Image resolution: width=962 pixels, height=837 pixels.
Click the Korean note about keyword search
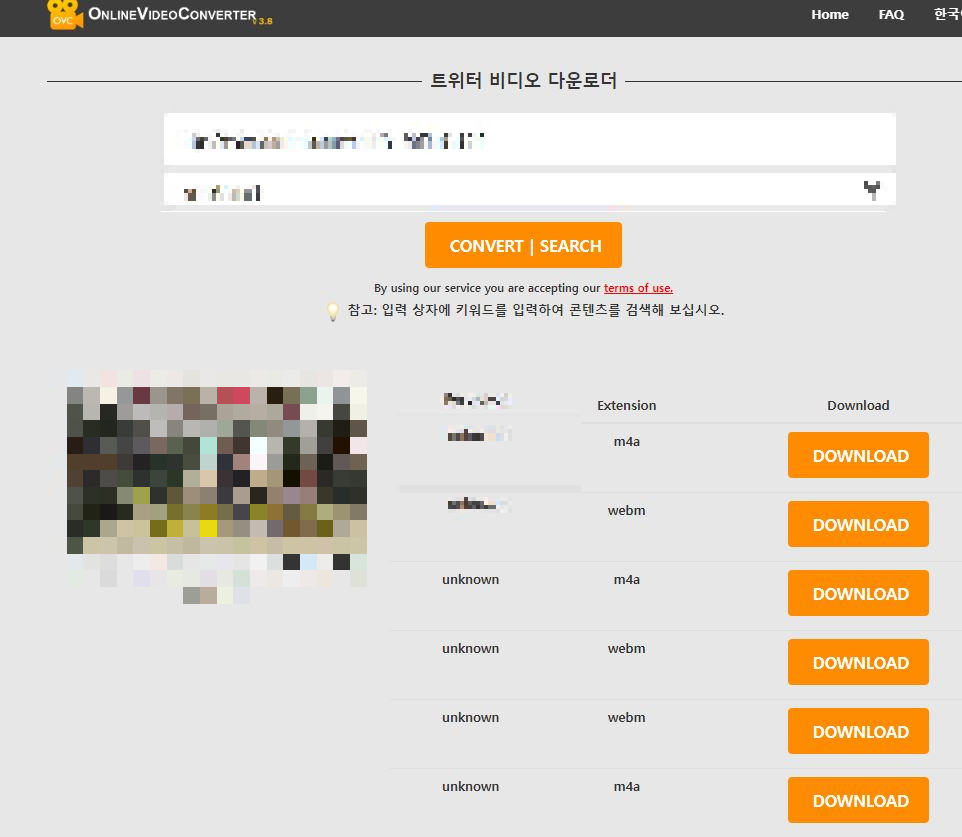(536, 310)
